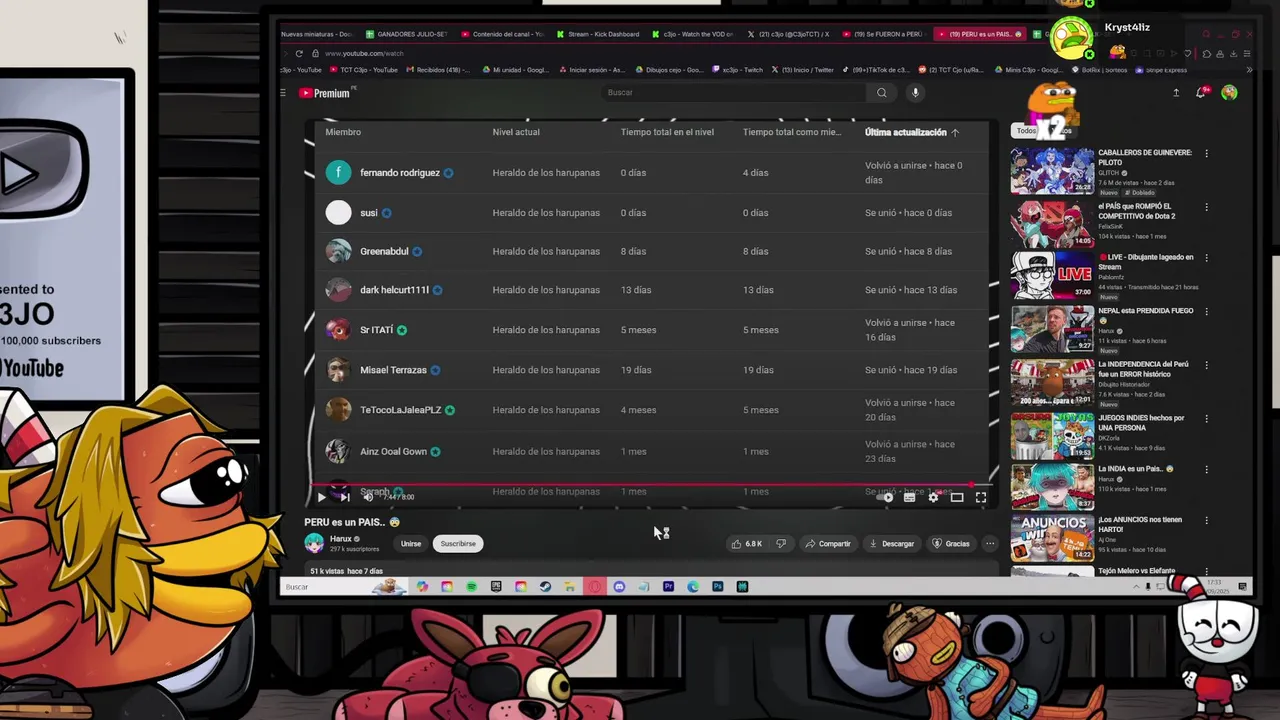1280x720 pixels.
Task: Open Steam from the taskbar
Action: 545,587
